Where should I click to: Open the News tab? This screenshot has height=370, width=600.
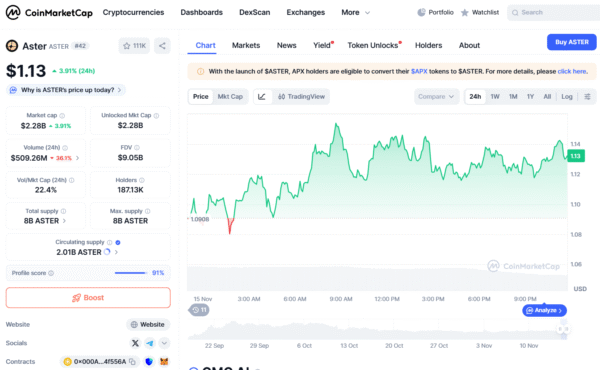tap(286, 46)
